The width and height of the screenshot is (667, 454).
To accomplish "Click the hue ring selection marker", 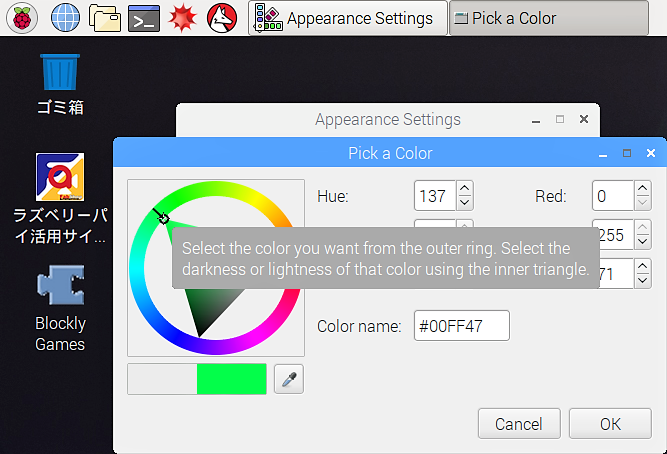I will click(x=163, y=218).
